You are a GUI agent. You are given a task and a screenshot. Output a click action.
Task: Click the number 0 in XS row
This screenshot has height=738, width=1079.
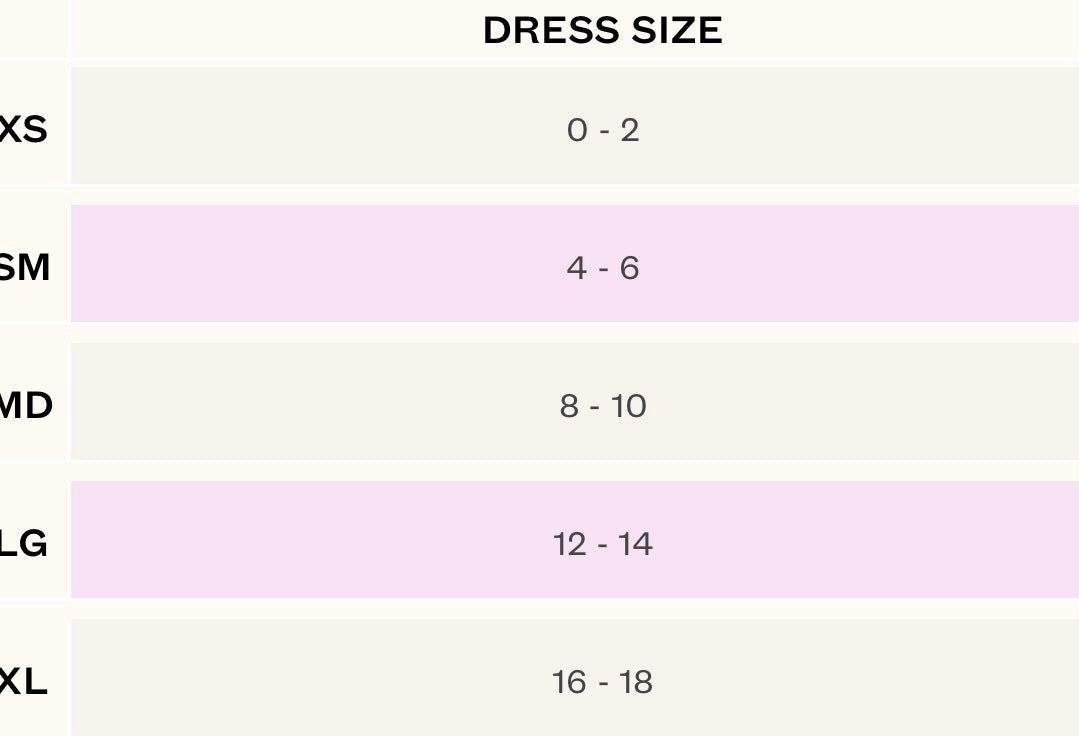tap(577, 130)
